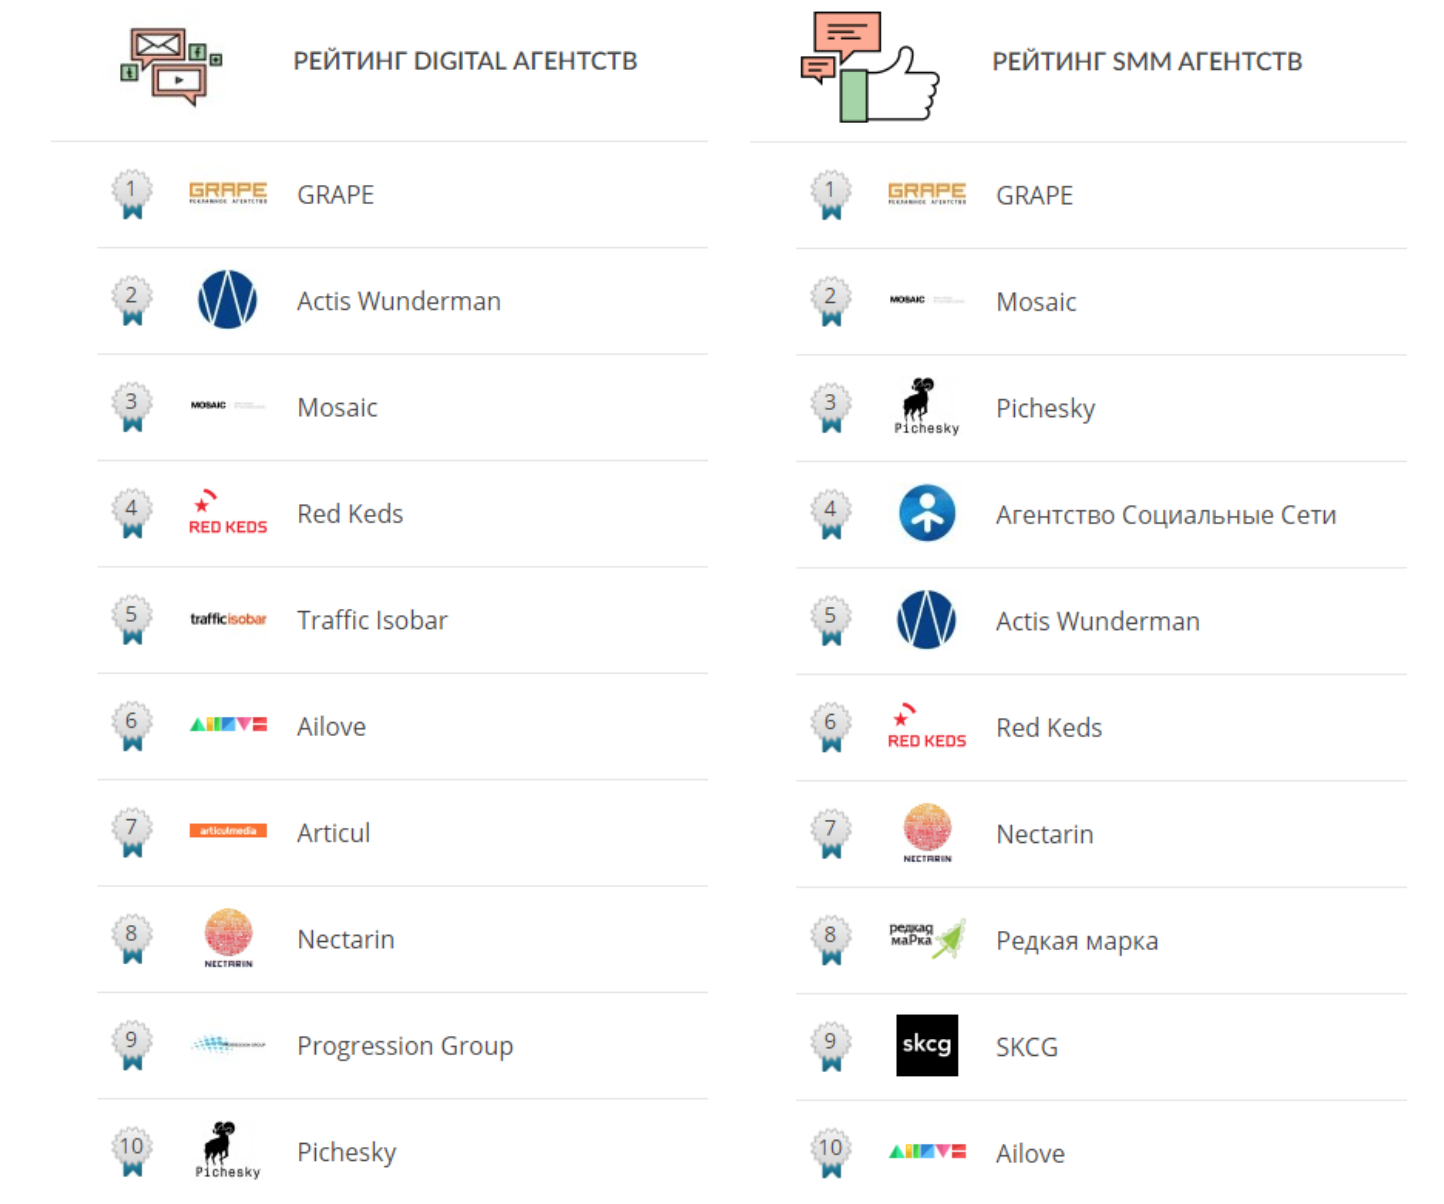Select GRAPE in the Digital rating
Image resolution: width=1444 pixels, height=1204 pixels.
point(335,195)
